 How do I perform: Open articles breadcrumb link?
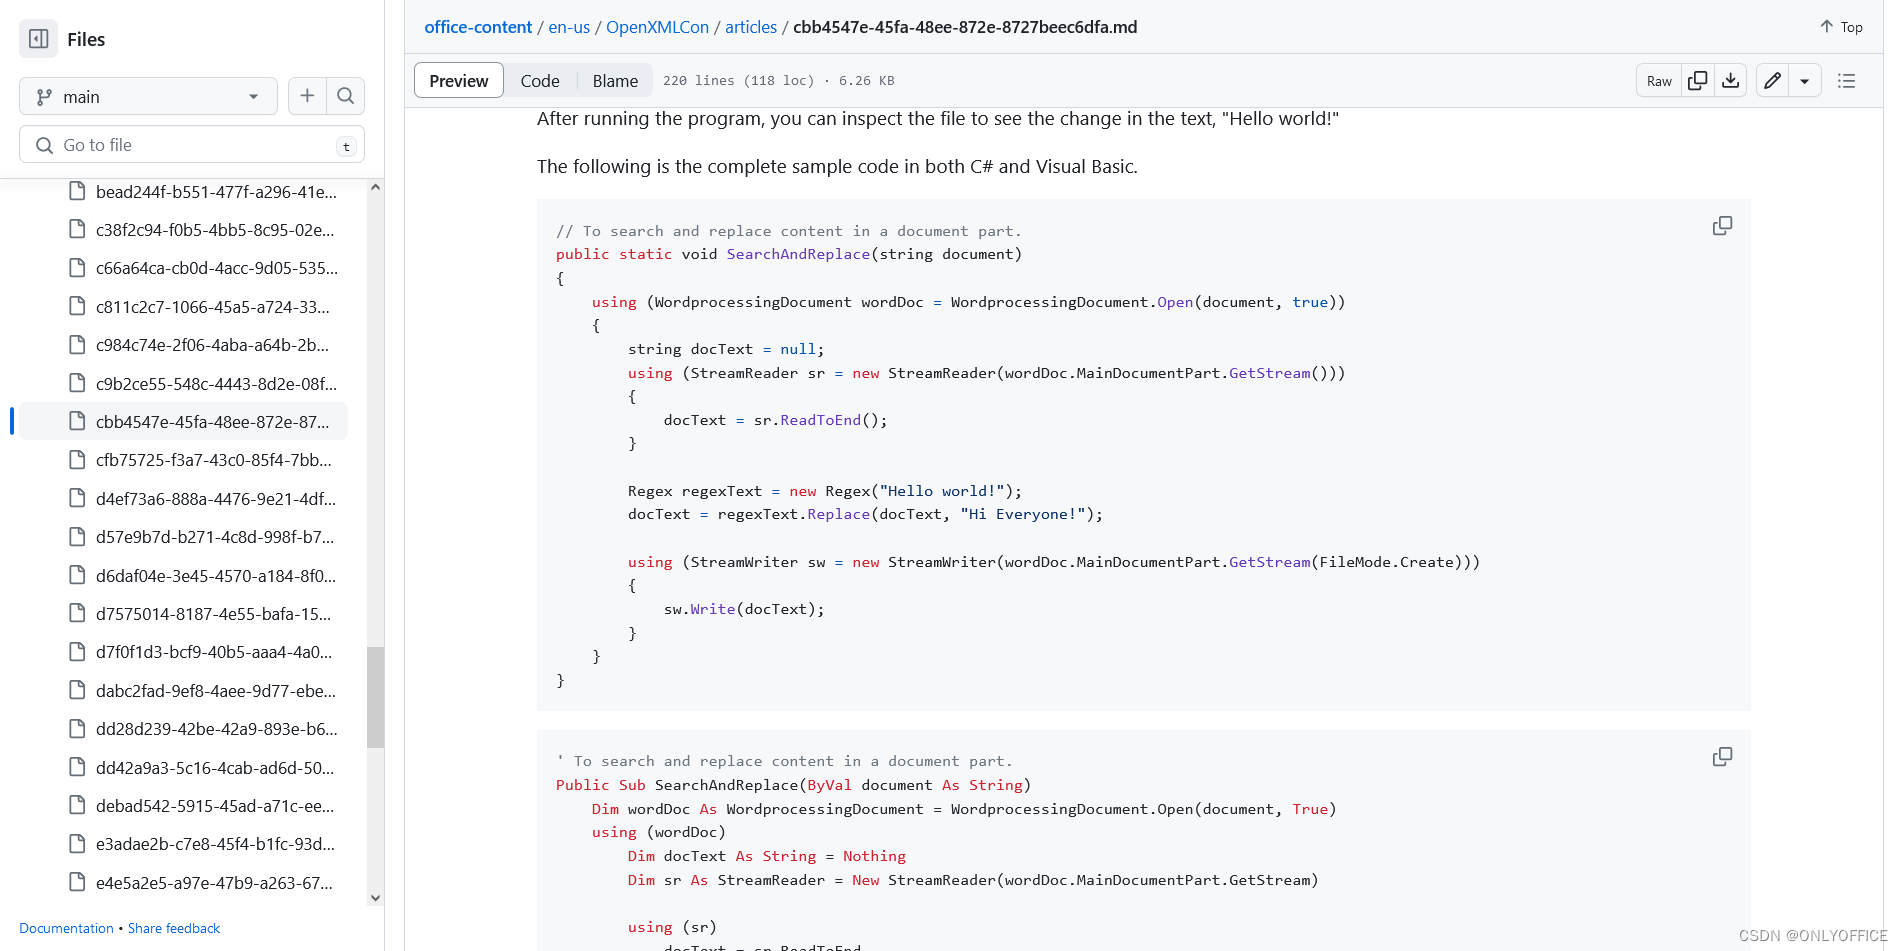pyautogui.click(x=751, y=27)
